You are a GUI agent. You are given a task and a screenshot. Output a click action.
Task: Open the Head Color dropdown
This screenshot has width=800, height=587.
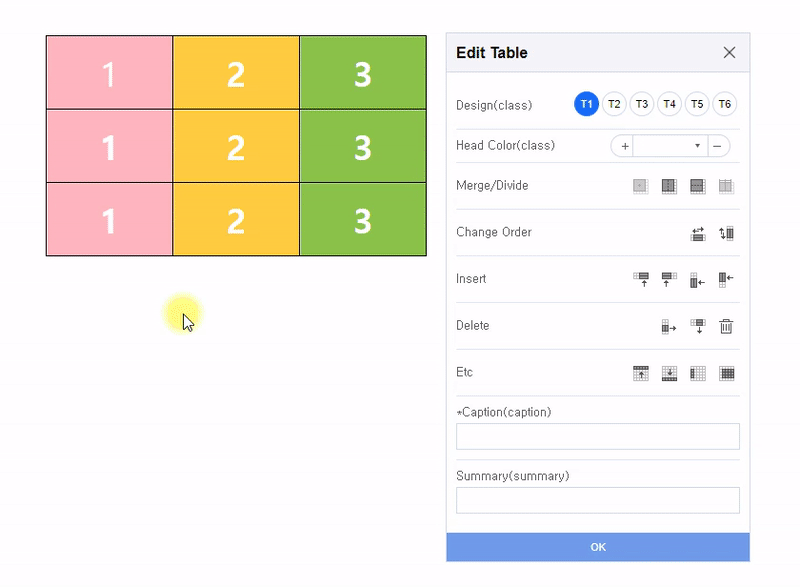coord(670,146)
